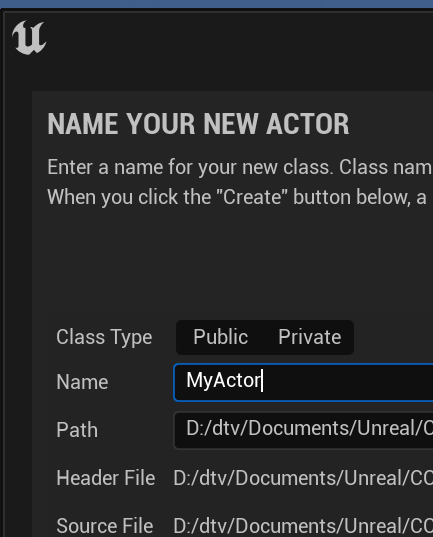
Task: Click the 'Name' label
Action: pyautogui.click(x=82, y=382)
